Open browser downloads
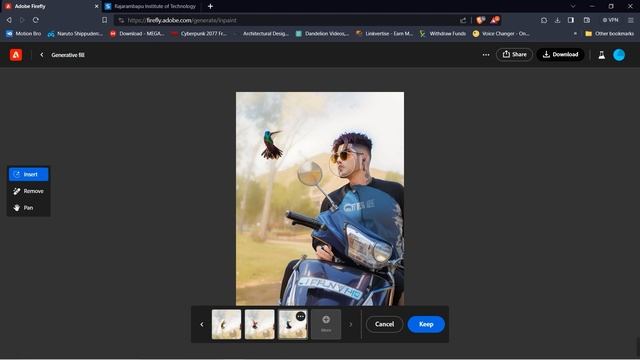 pos(557,20)
